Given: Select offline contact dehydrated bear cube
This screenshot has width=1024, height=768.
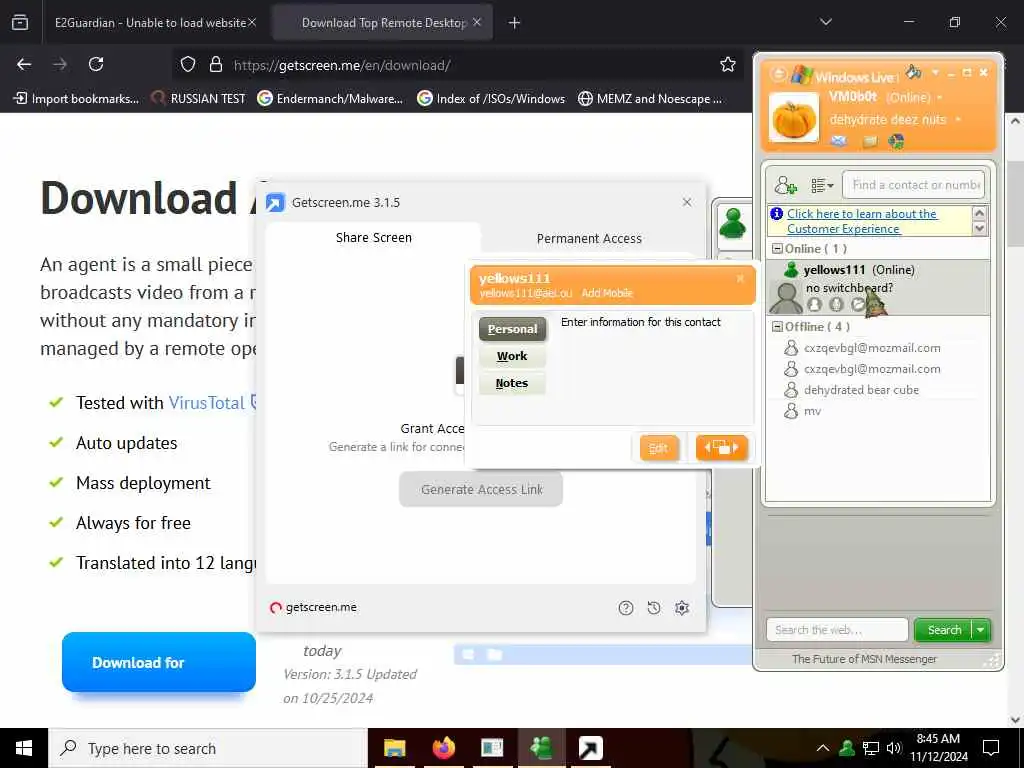Looking at the screenshot, I should pyautogui.click(x=861, y=390).
